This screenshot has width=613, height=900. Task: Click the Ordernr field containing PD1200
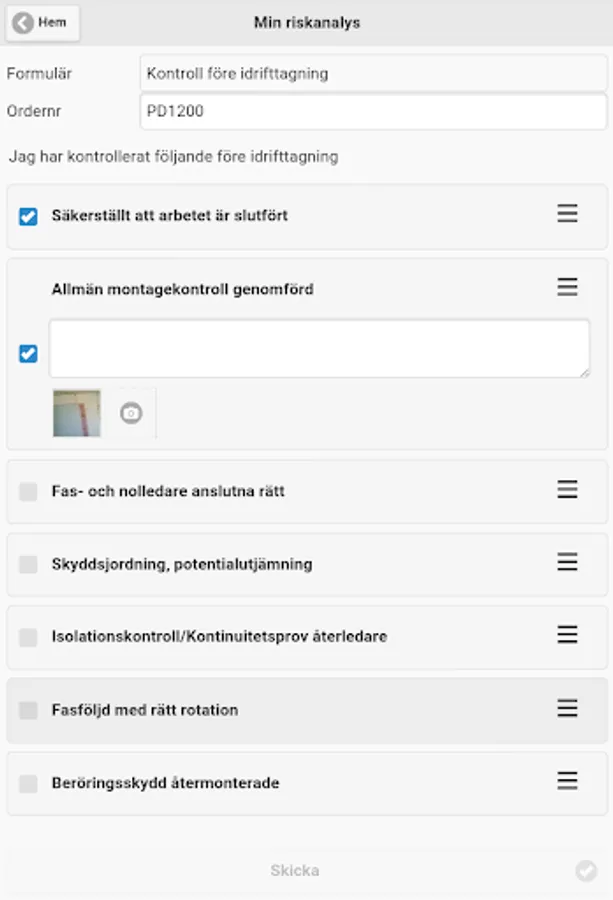[x=372, y=111]
